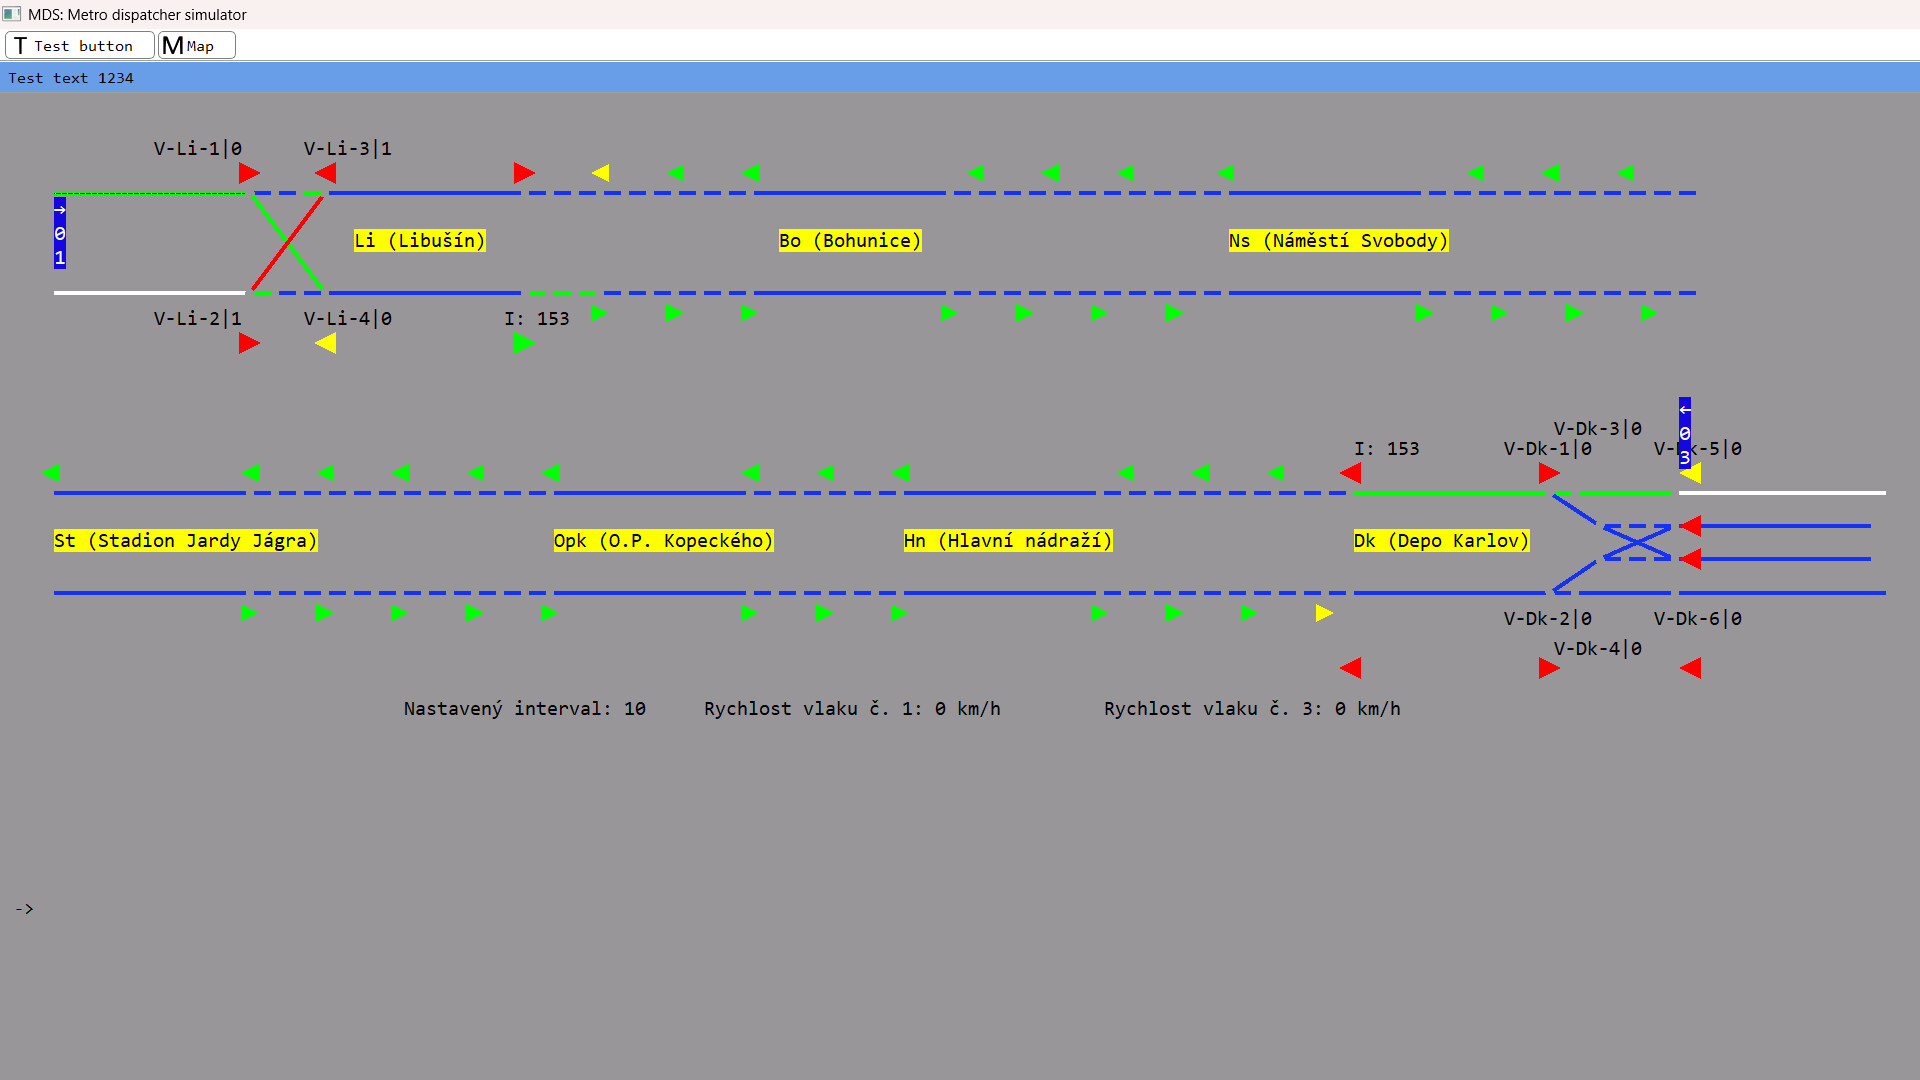Select train indicator 03 near Depo Karlov
The image size is (1920, 1080).
click(1686, 434)
